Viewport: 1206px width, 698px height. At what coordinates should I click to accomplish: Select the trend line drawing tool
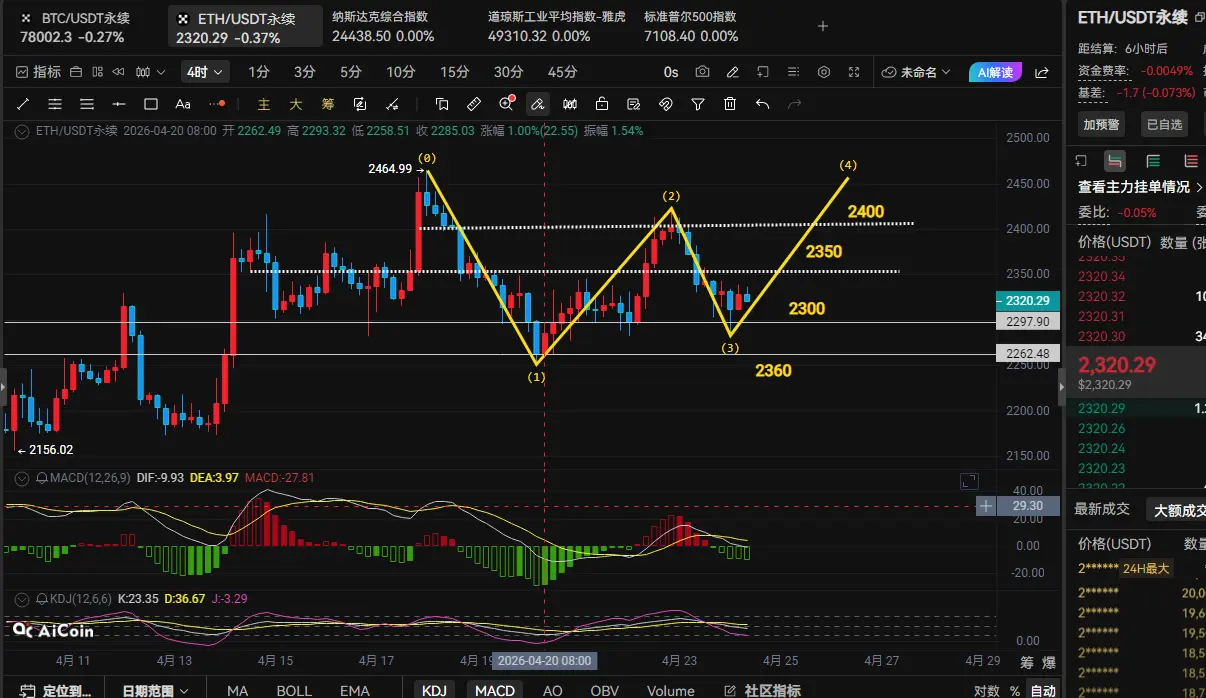coord(24,104)
